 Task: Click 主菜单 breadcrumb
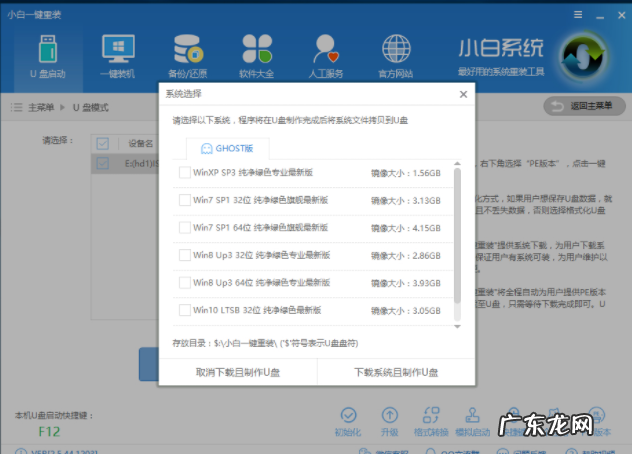(x=41, y=108)
